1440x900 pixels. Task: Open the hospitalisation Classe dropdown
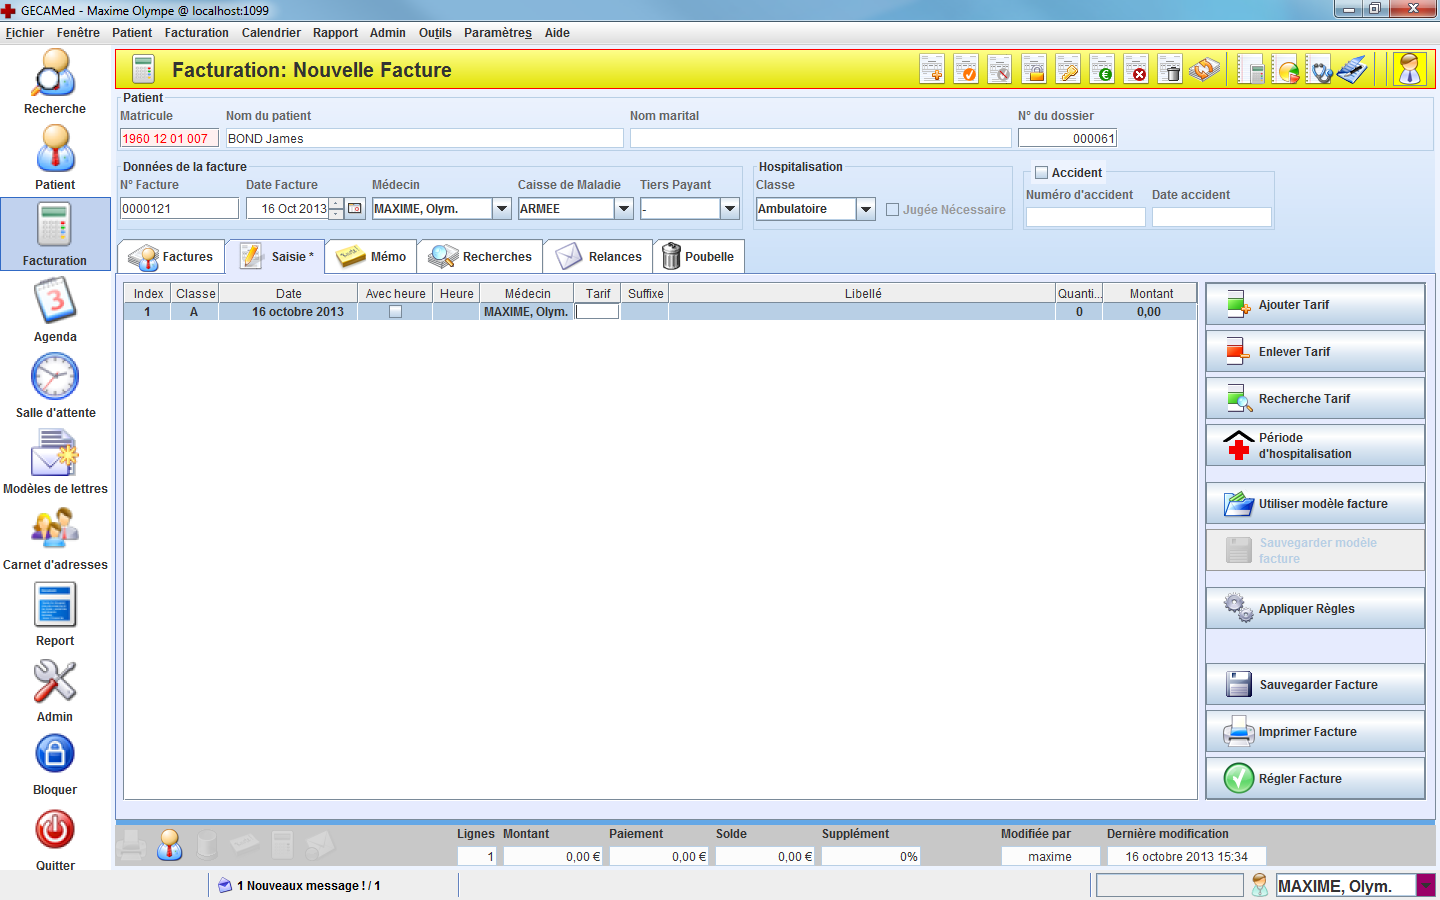tap(866, 209)
